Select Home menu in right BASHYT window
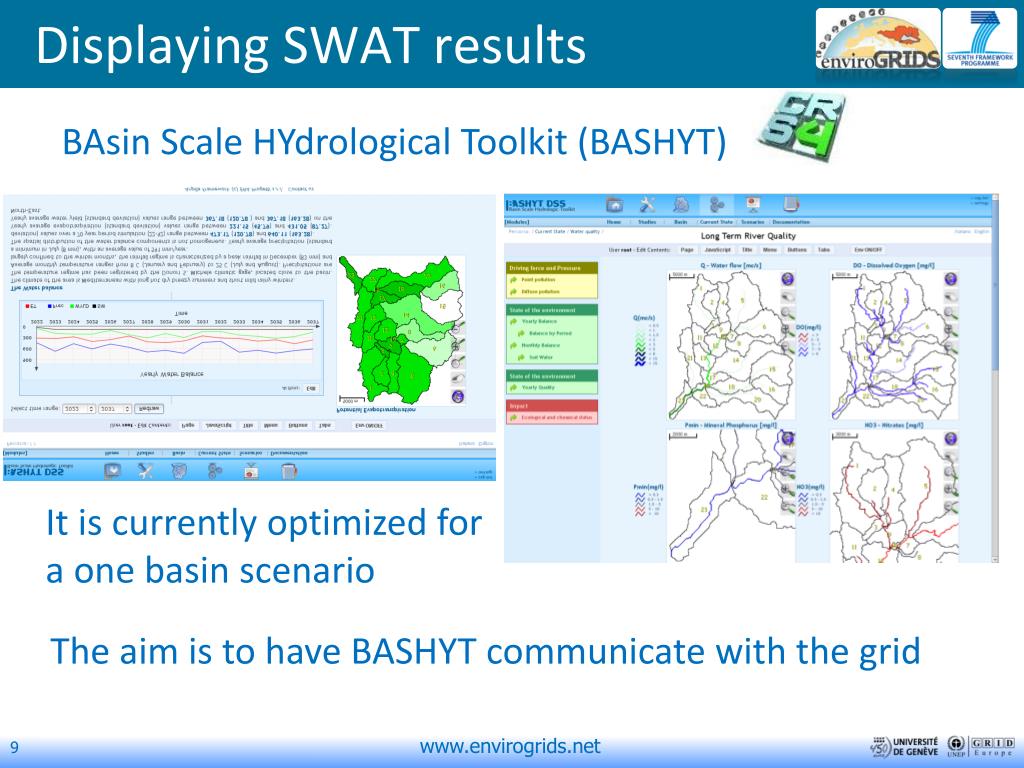This screenshot has width=1024, height=768. pos(614,222)
